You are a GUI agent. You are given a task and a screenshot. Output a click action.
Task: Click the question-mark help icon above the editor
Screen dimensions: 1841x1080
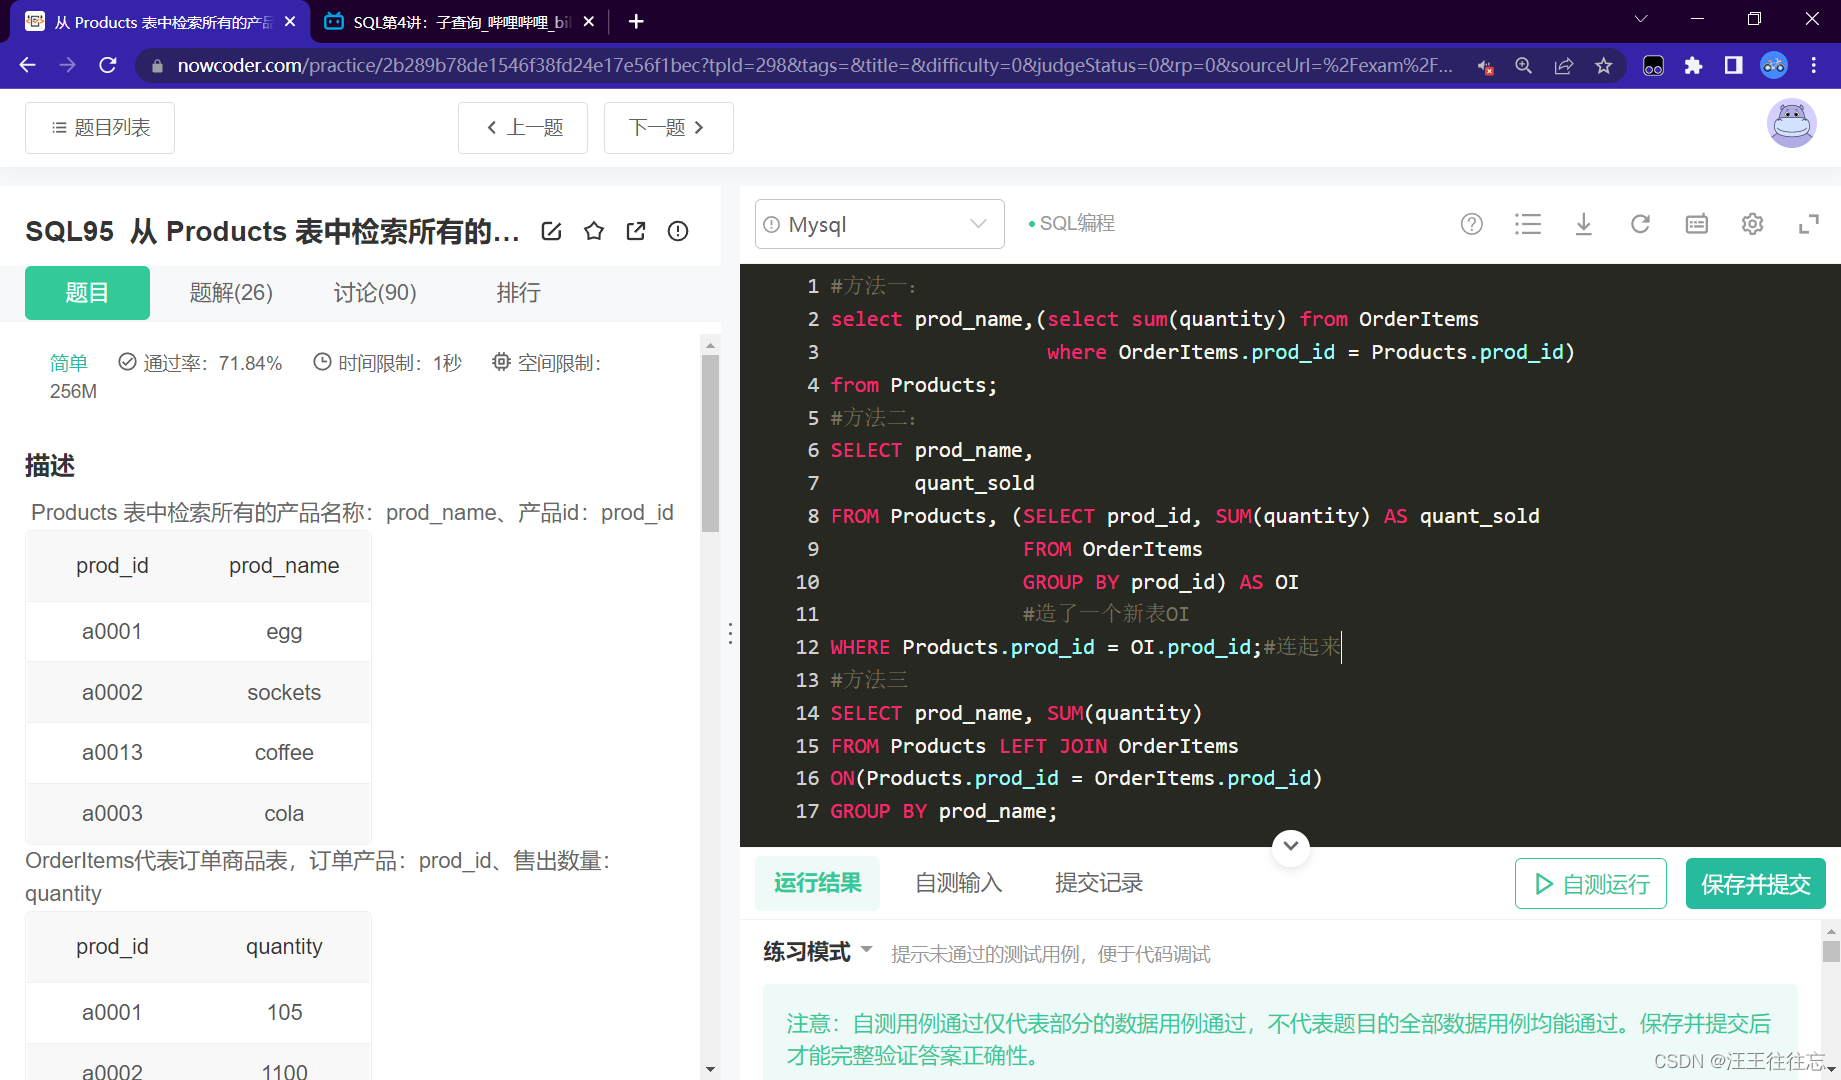(x=1471, y=224)
